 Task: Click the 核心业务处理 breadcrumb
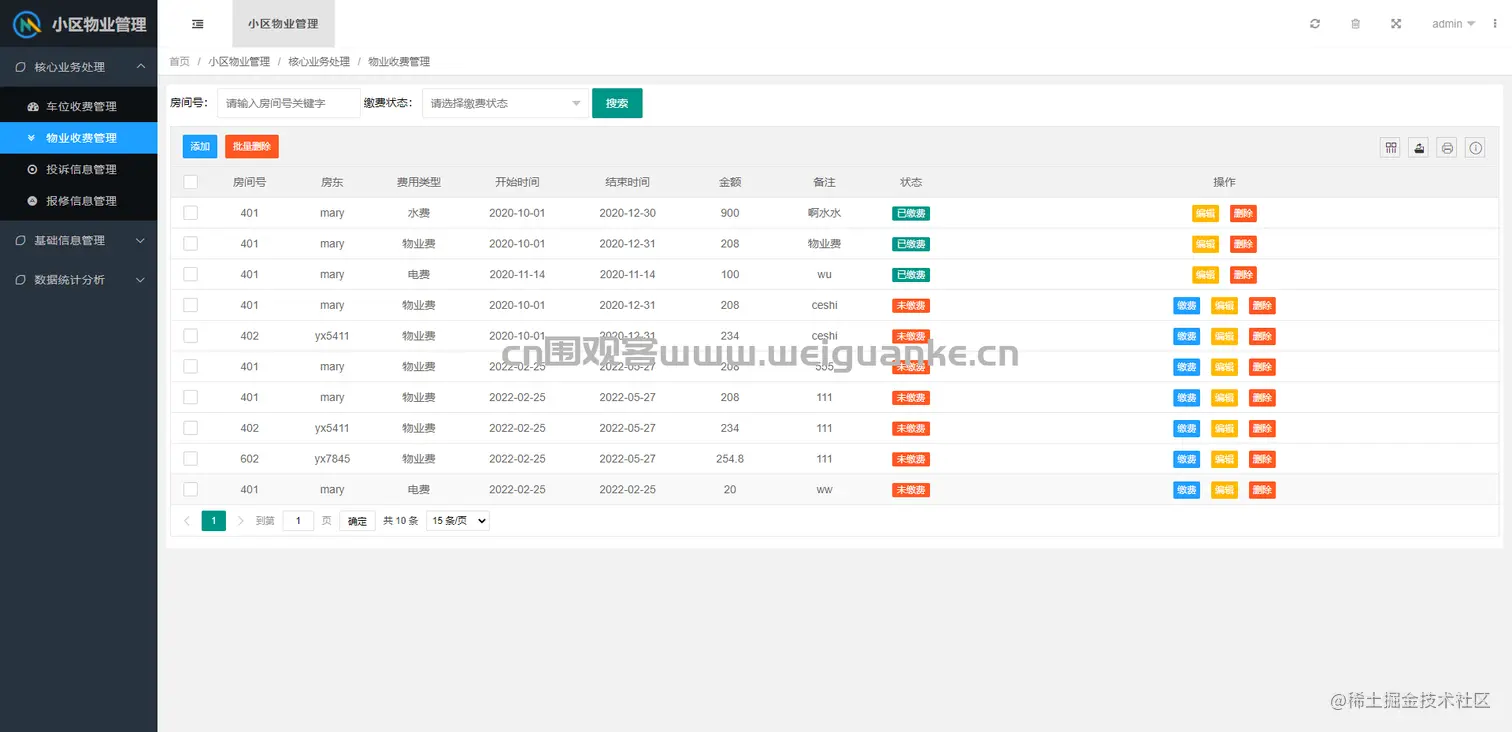coord(319,62)
